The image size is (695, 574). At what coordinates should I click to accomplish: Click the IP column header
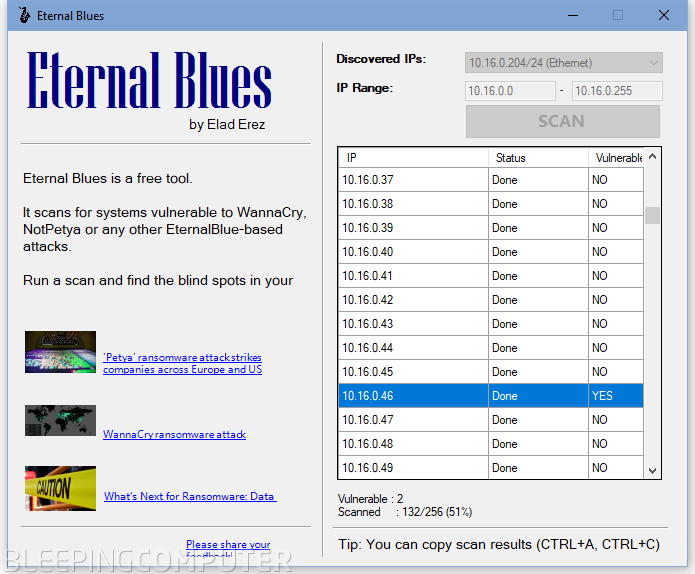(413, 157)
